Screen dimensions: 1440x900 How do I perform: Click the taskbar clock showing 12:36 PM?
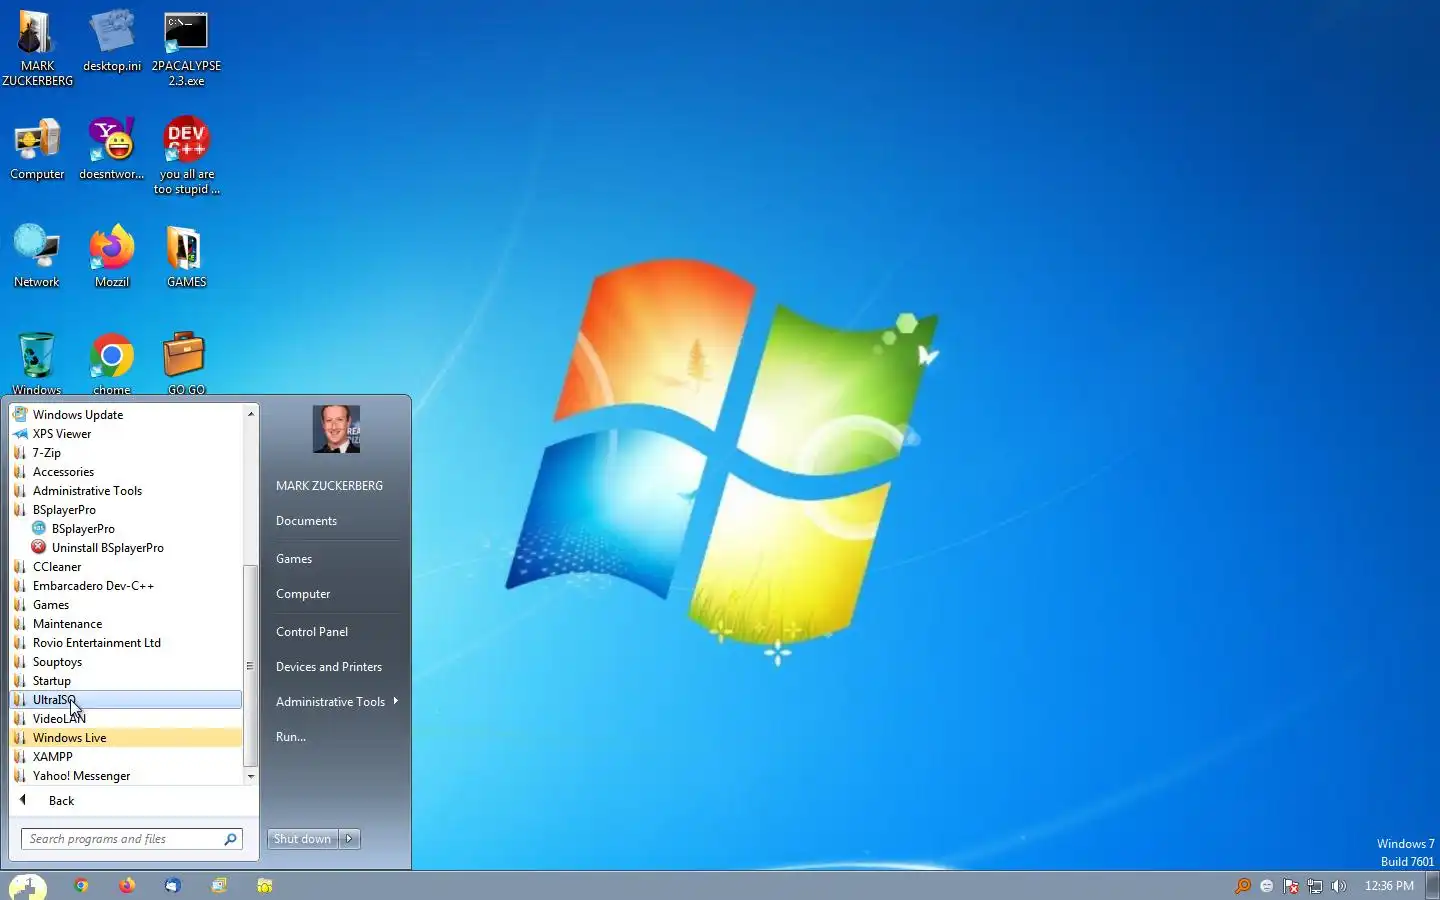tap(1389, 886)
